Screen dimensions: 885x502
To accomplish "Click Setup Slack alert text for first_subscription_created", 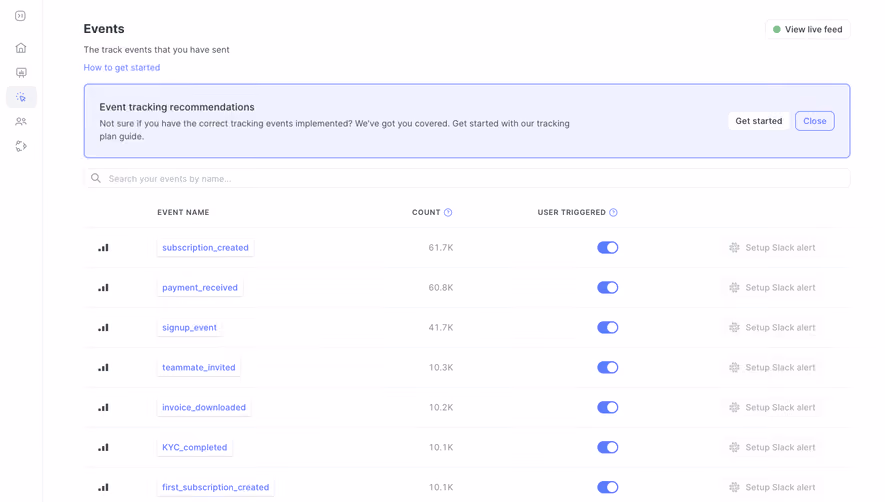I will pos(780,487).
